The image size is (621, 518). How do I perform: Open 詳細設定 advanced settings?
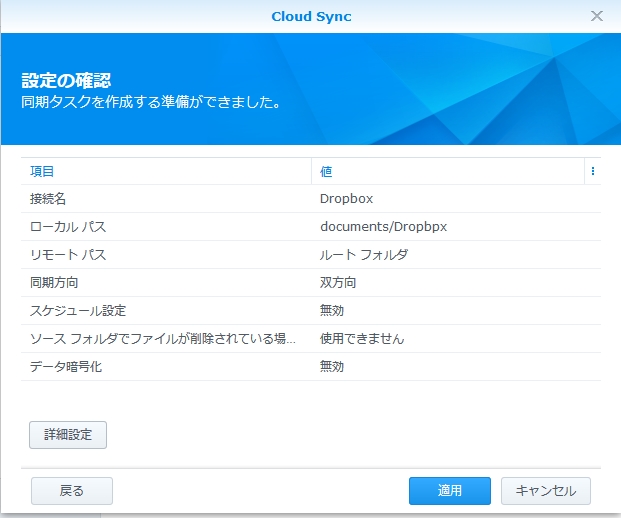point(68,435)
